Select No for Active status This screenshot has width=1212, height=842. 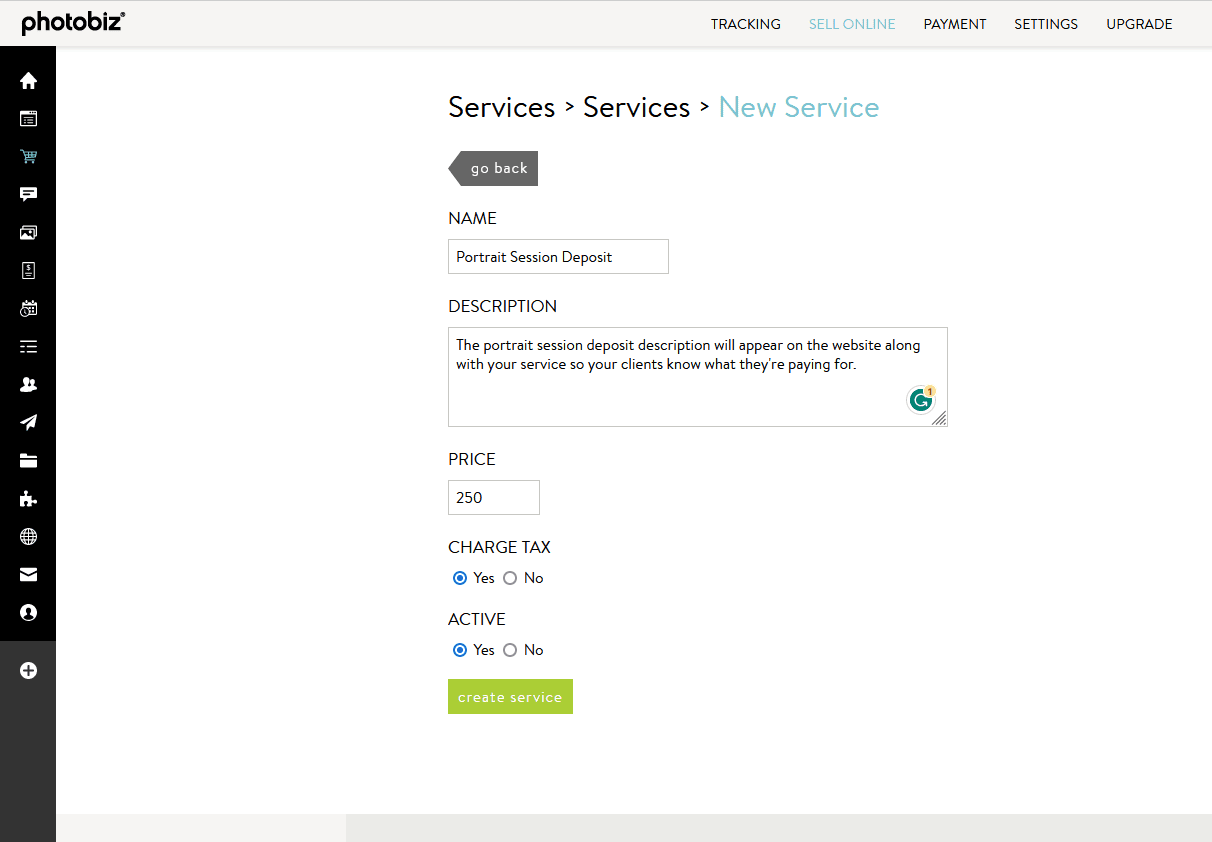510,649
